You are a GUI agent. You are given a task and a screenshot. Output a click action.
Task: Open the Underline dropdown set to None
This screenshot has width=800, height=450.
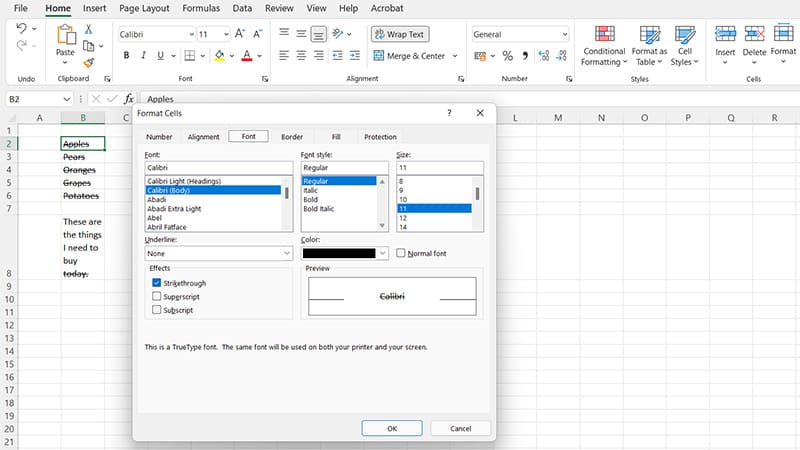pyautogui.click(x=218, y=253)
